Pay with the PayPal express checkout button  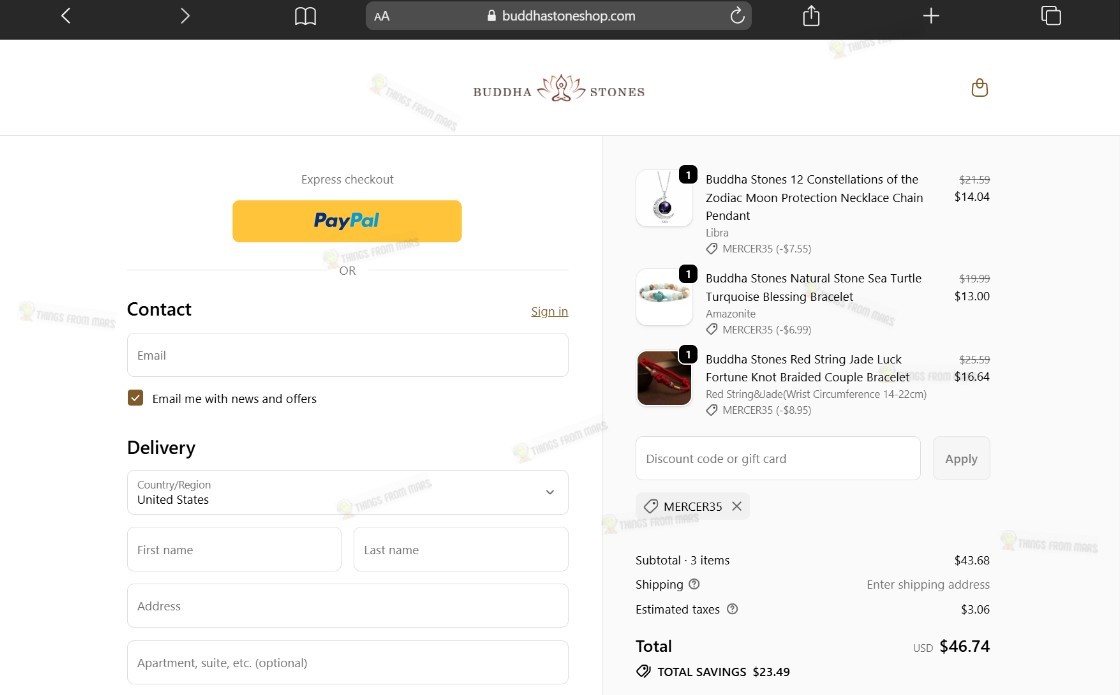coord(347,221)
